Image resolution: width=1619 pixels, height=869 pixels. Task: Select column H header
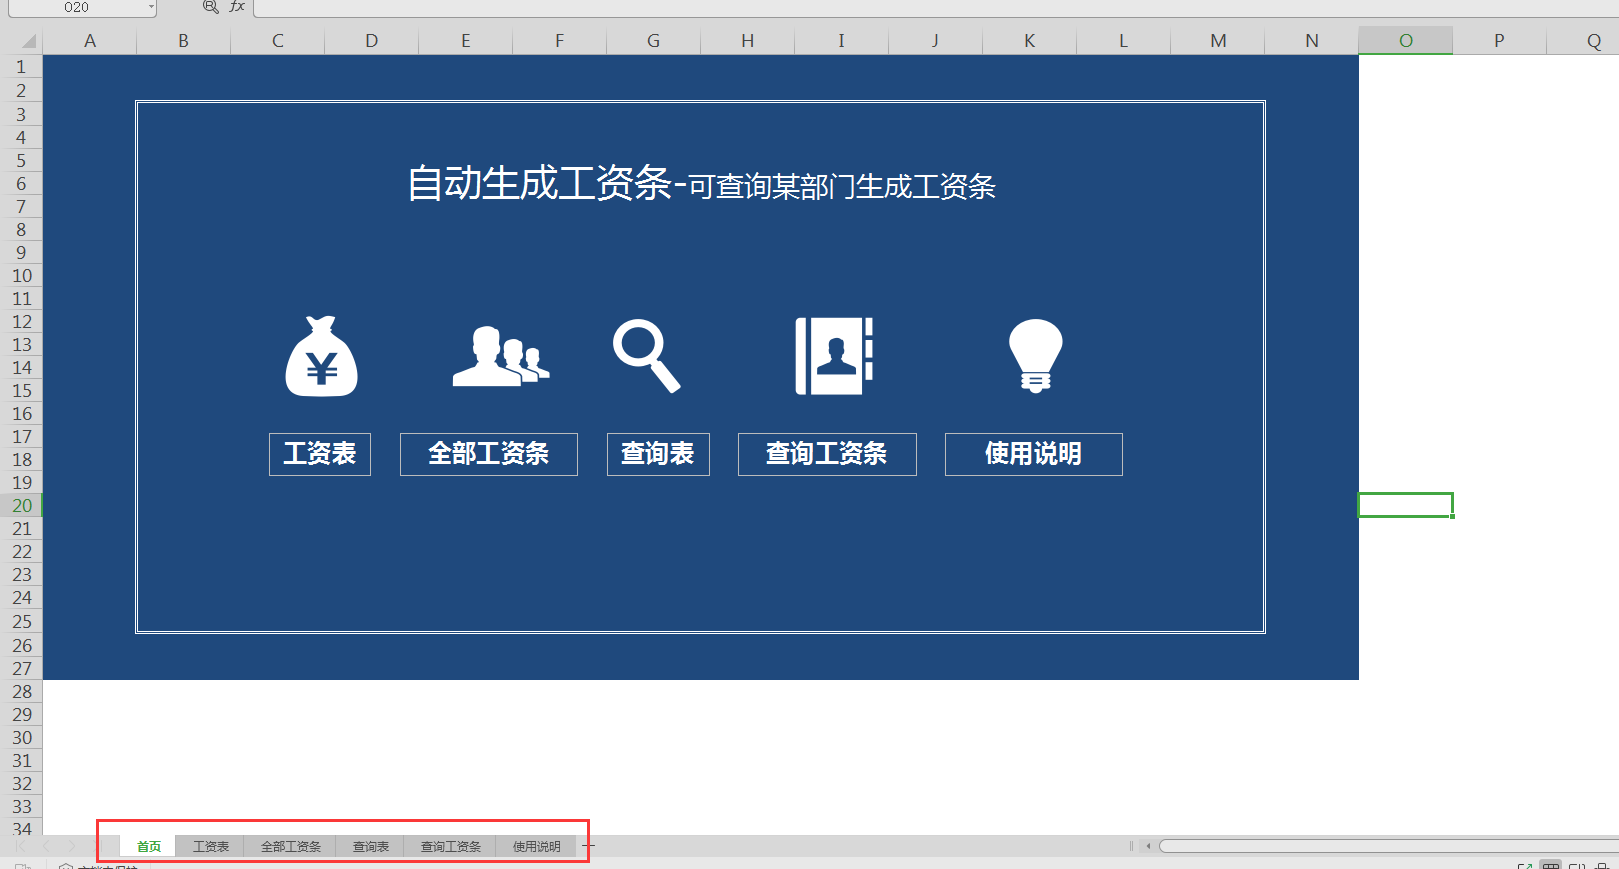coord(748,41)
